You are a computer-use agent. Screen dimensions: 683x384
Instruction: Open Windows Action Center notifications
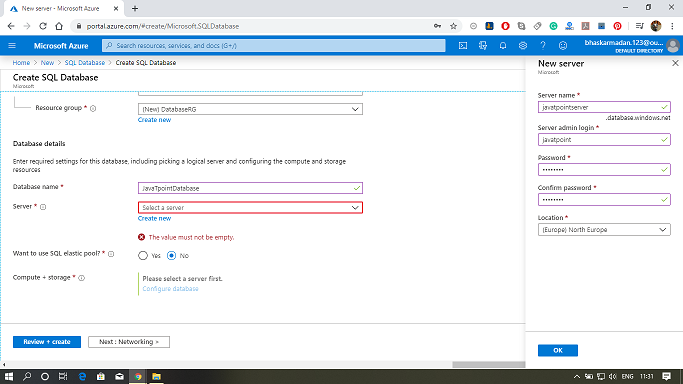coord(666,377)
